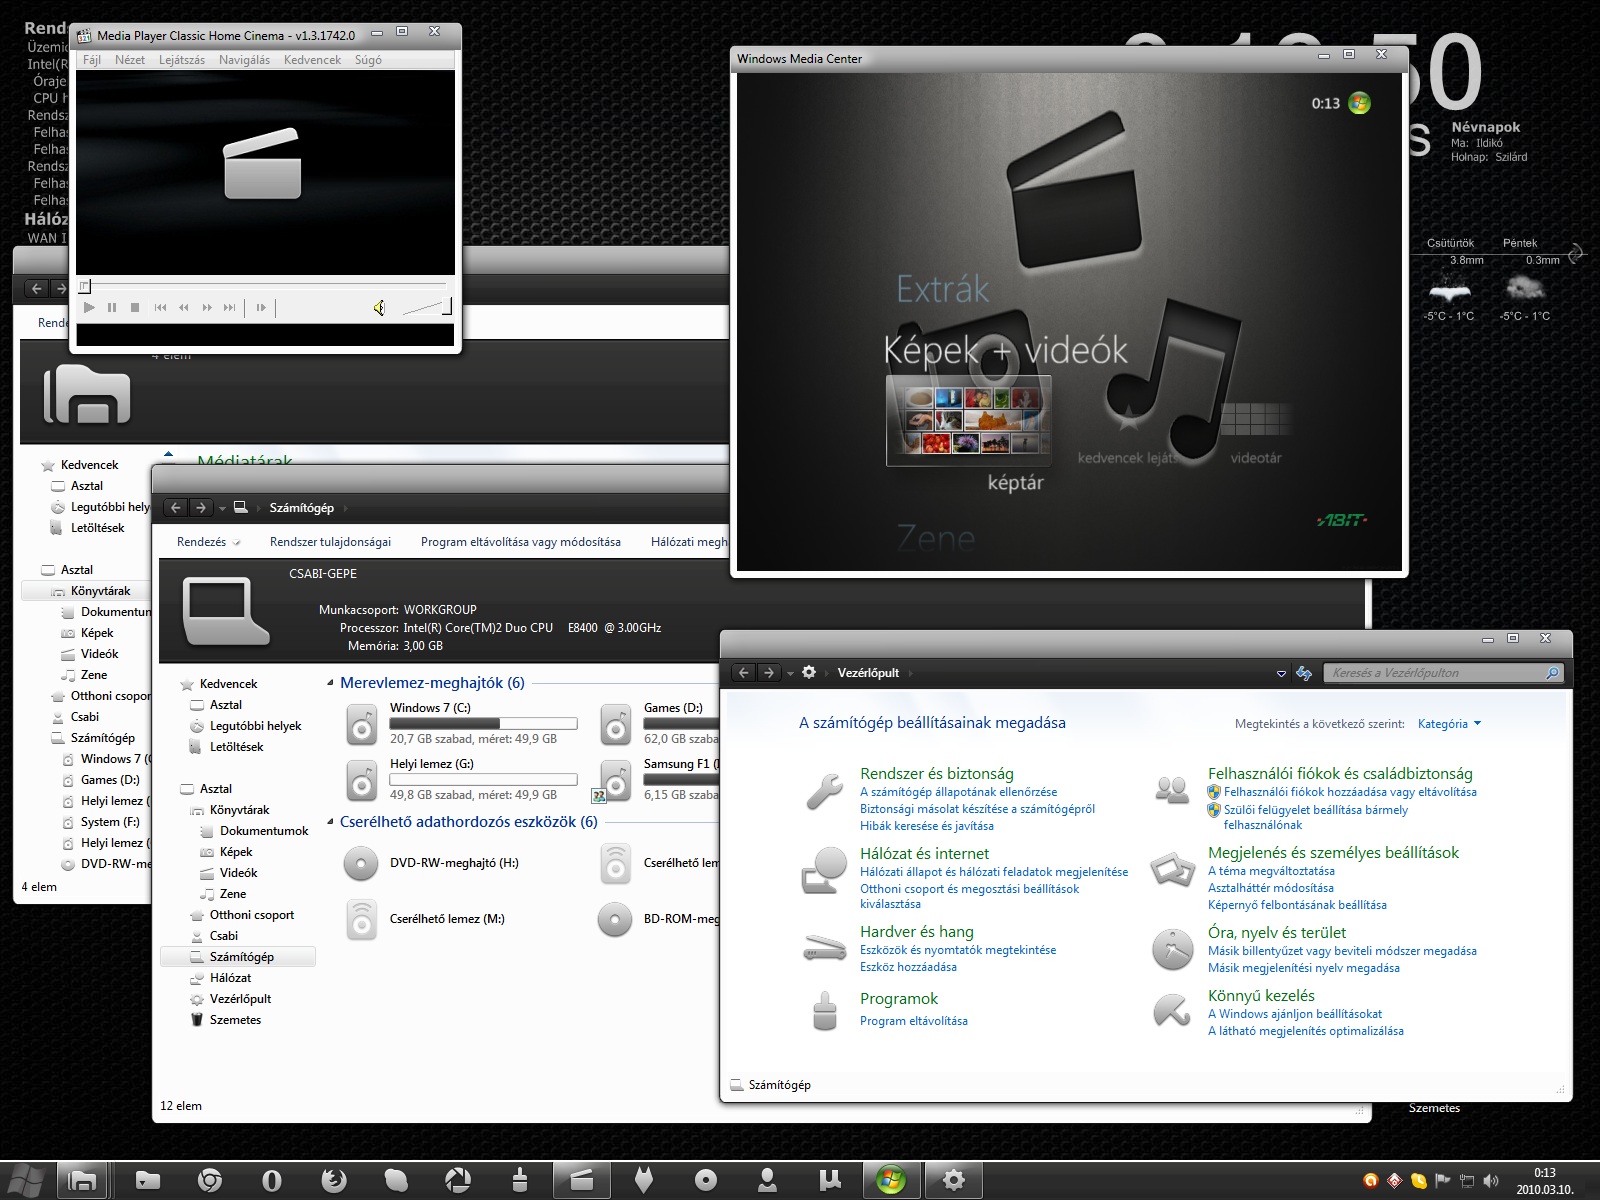This screenshot has height=1200, width=1600.
Task: Collapse Cserélhető adathordozós eszközök group
Action: 330,822
